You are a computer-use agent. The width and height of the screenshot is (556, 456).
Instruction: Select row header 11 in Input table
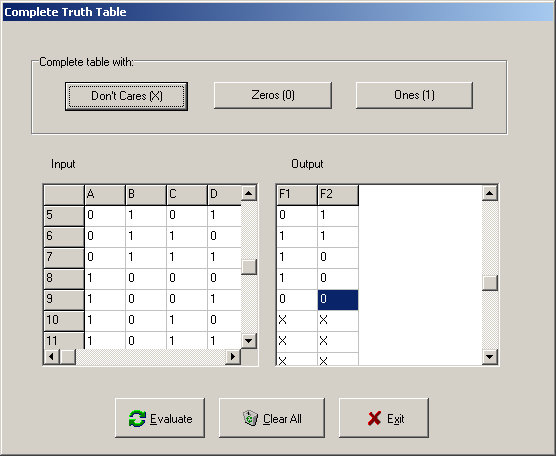tap(64, 340)
